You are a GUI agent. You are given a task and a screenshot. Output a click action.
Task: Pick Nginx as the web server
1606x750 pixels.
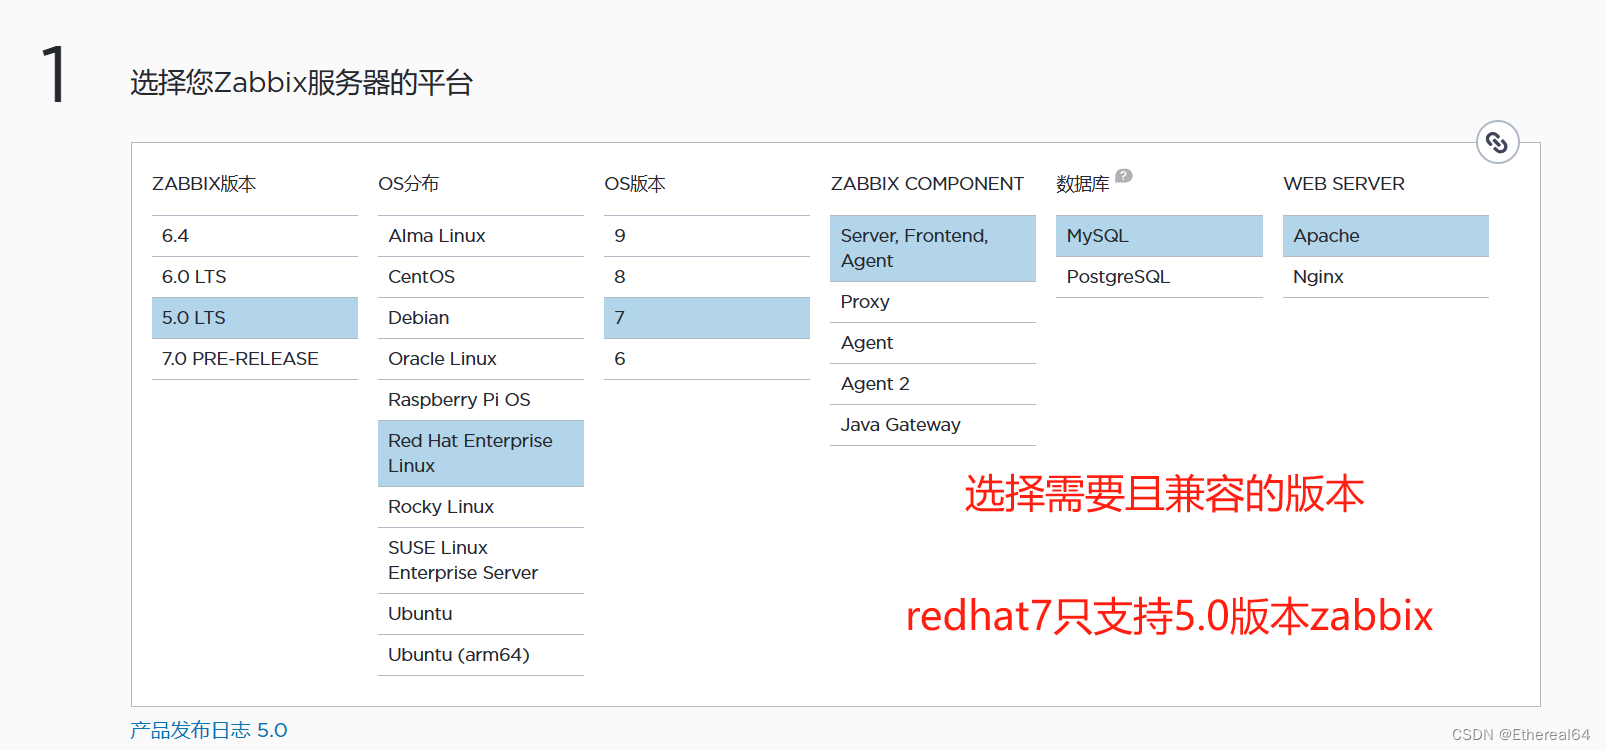click(x=1386, y=277)
